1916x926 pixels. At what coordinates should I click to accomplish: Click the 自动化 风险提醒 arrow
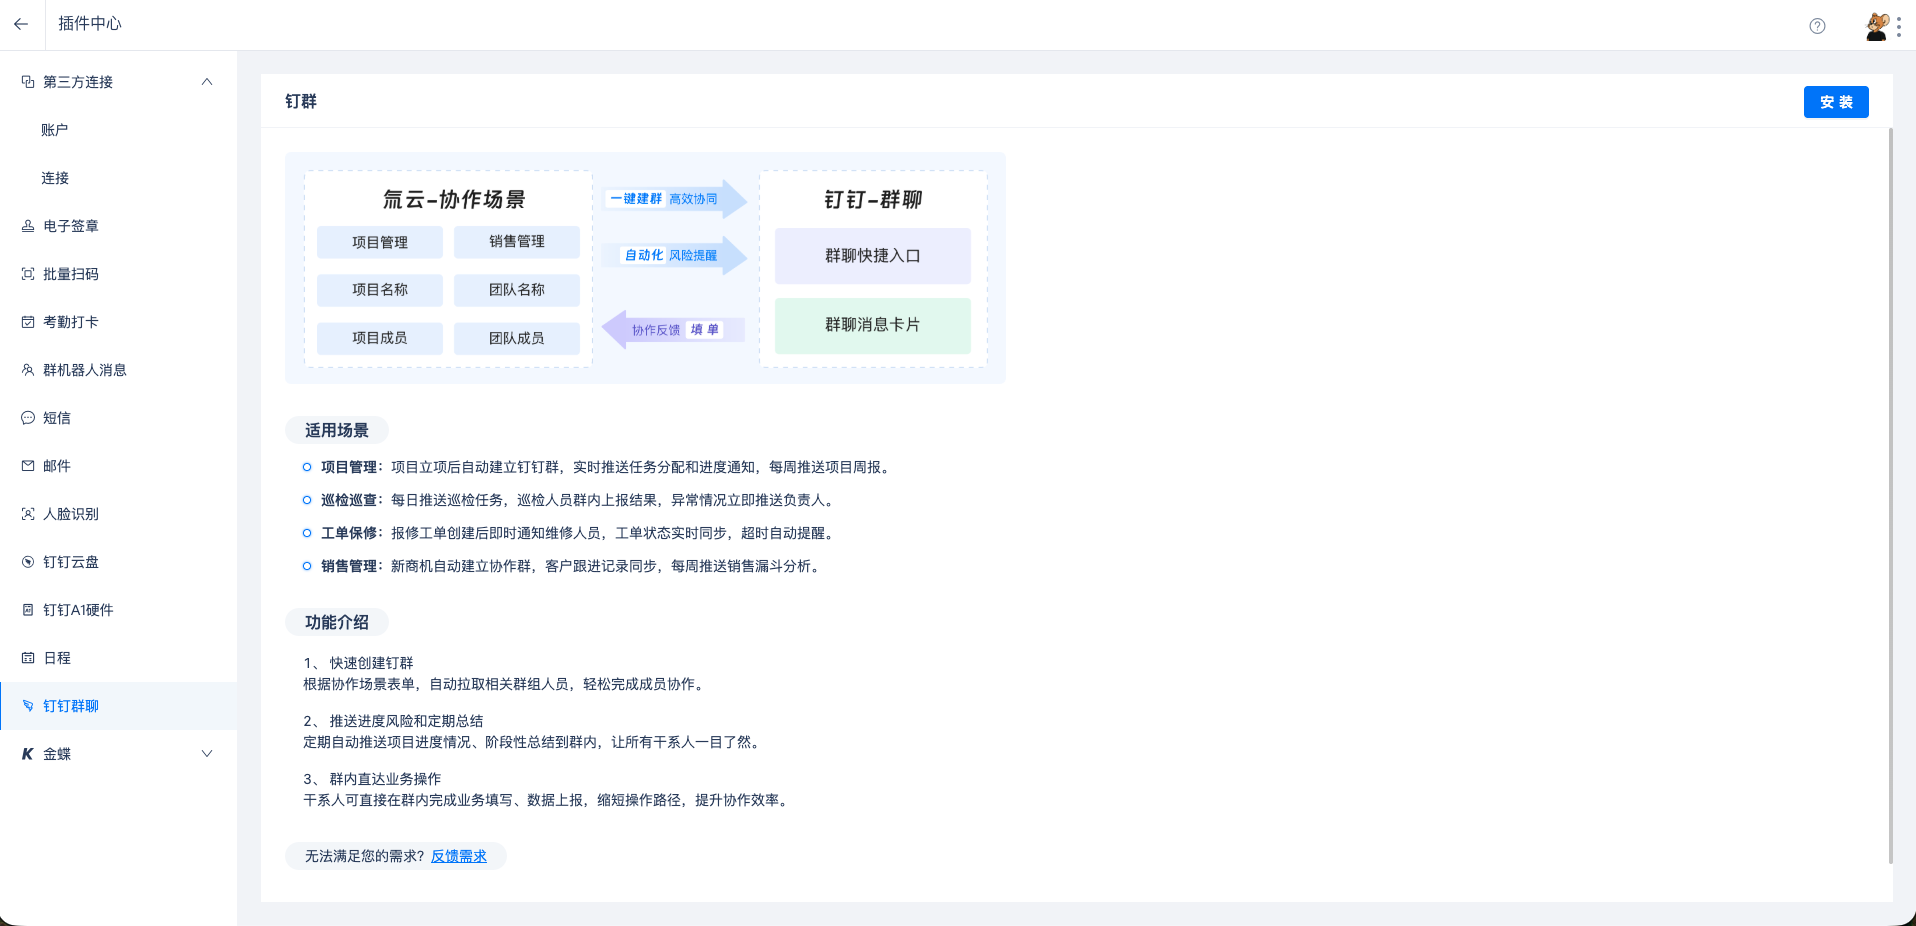tap(675, 255)
